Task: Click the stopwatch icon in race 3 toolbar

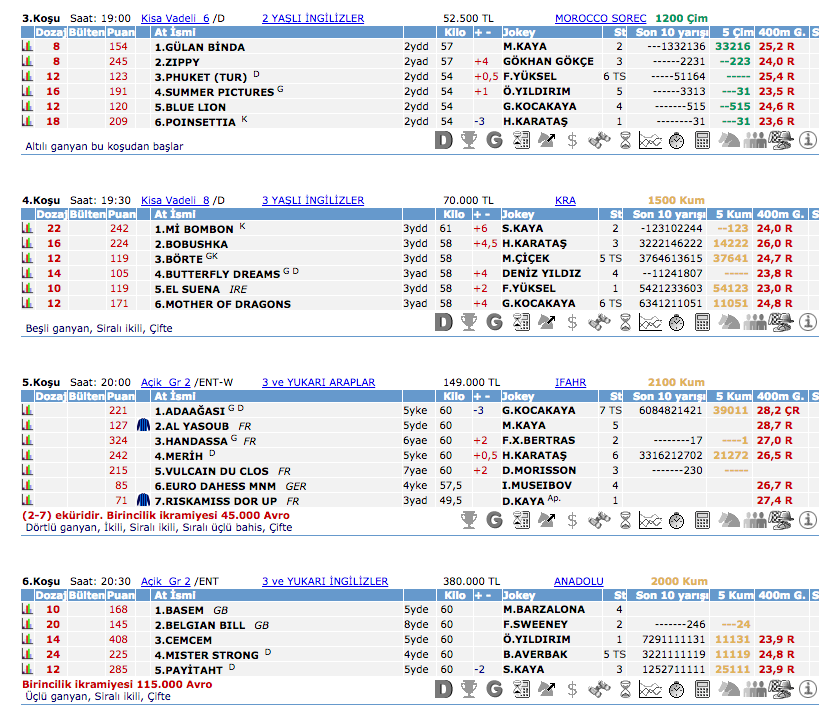Action: pyautogui.click(x=676, y=141)
